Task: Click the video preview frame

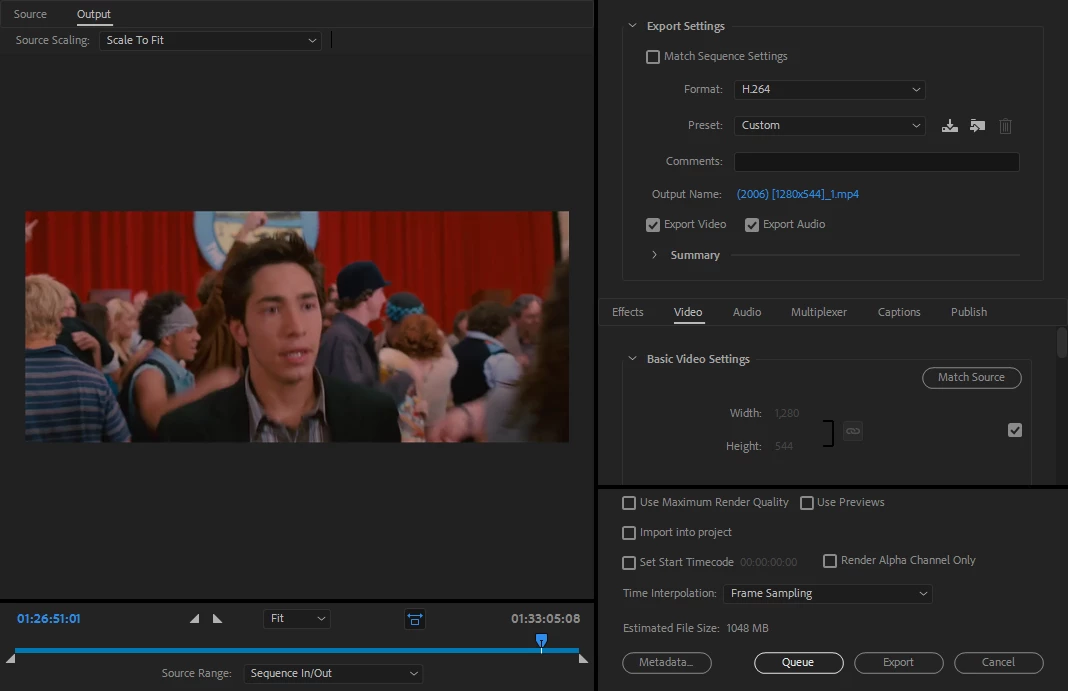Action: [297, 327]
